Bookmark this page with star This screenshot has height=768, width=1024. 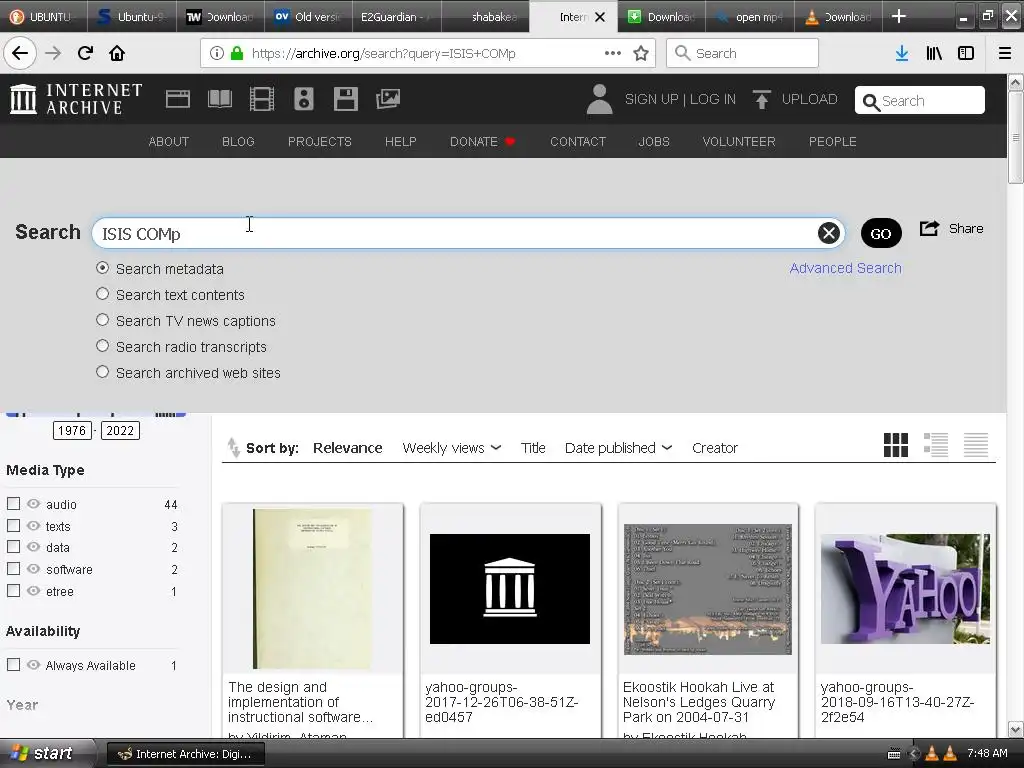(x=641, y=53)
